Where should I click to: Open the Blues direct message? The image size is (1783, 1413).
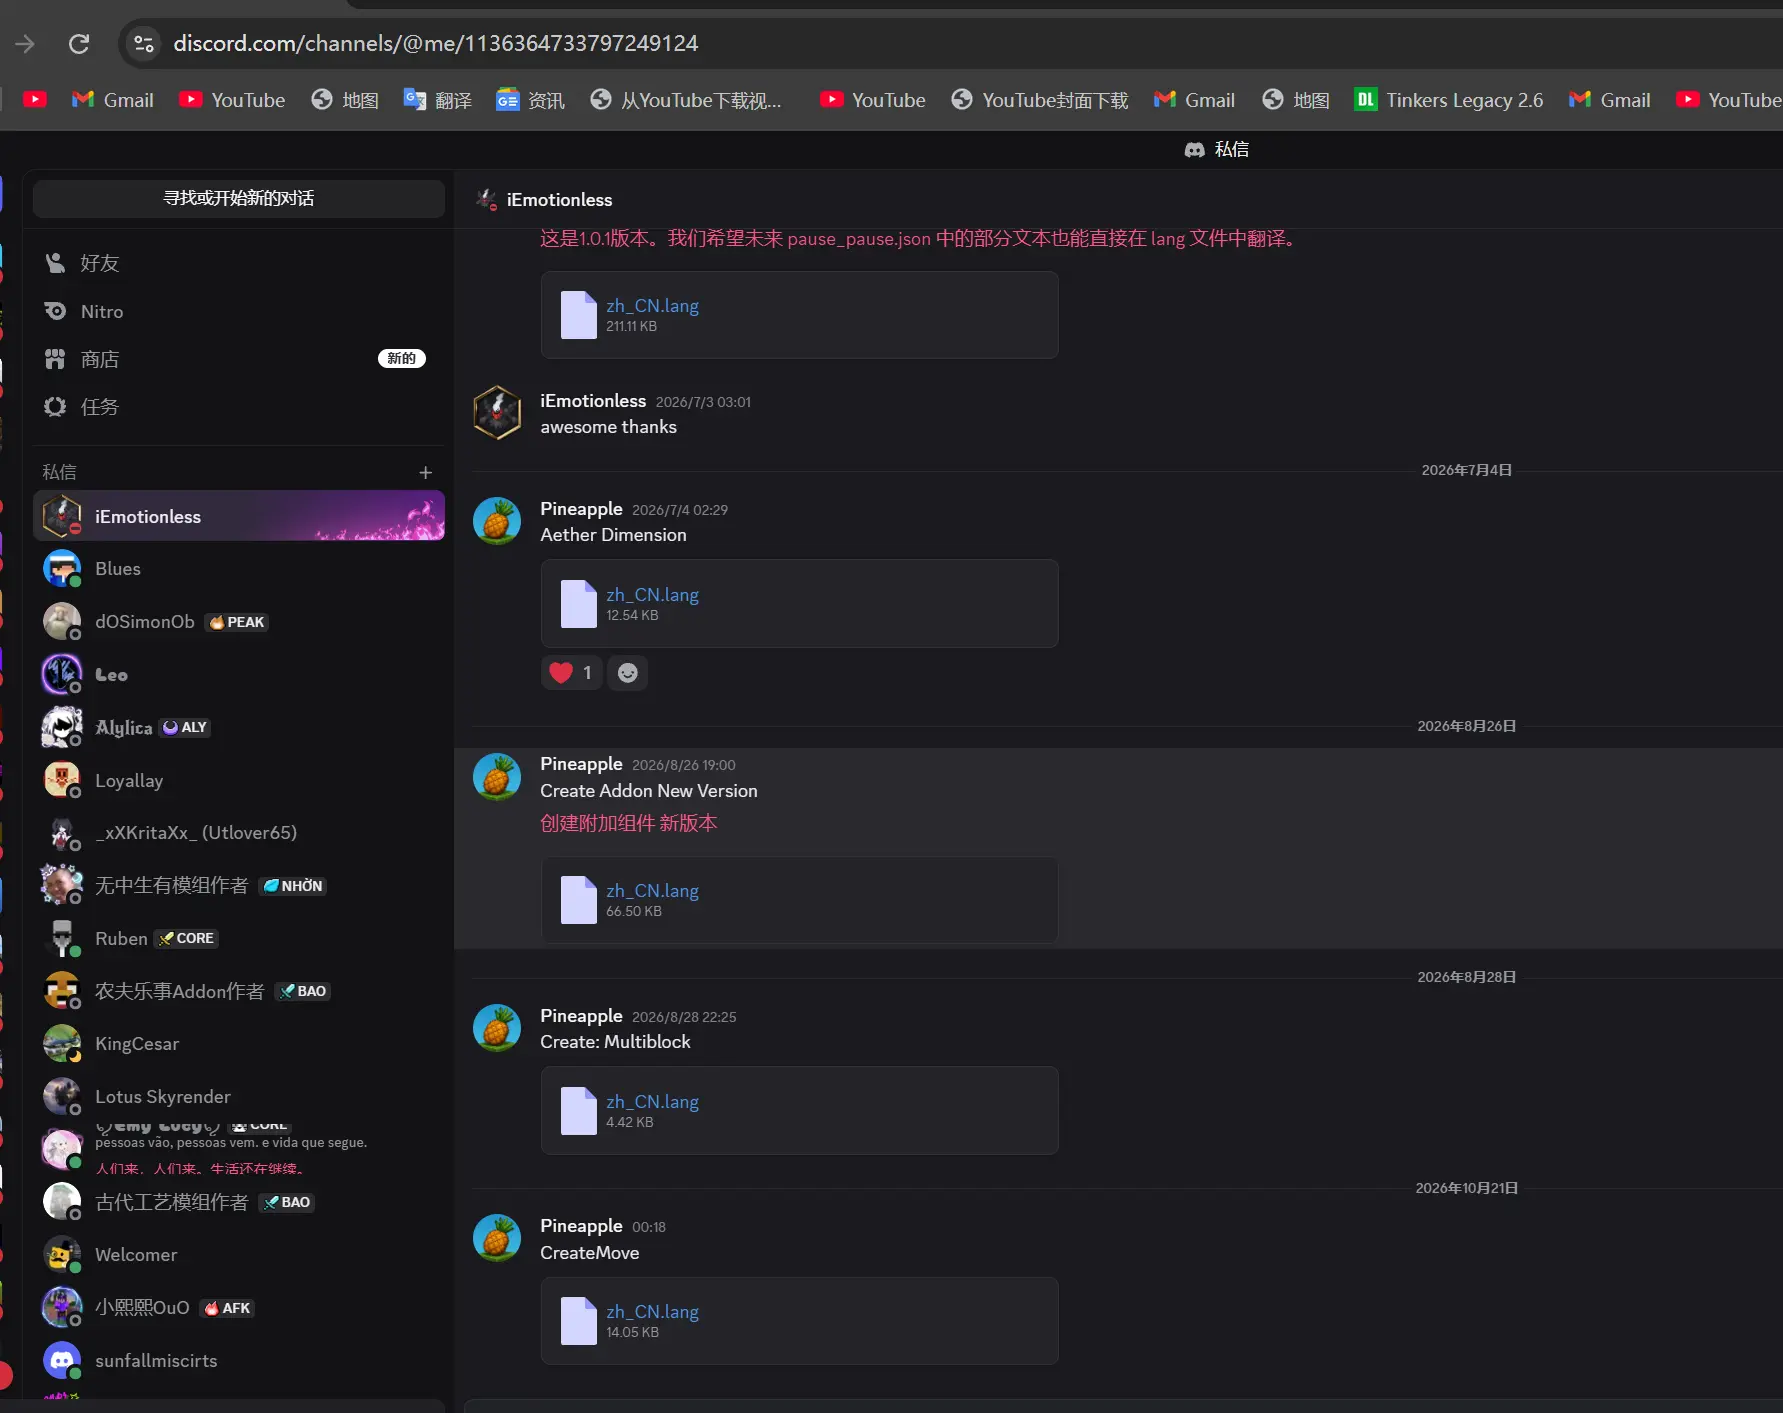238,568
